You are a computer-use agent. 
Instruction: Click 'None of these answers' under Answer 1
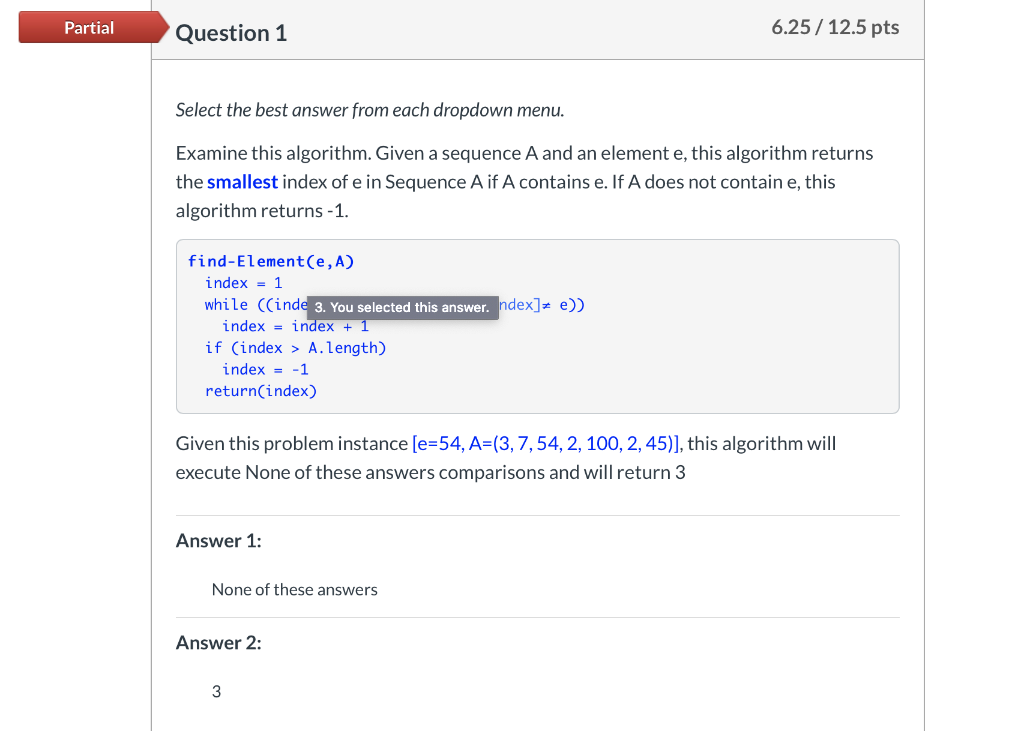pos(295,590)
